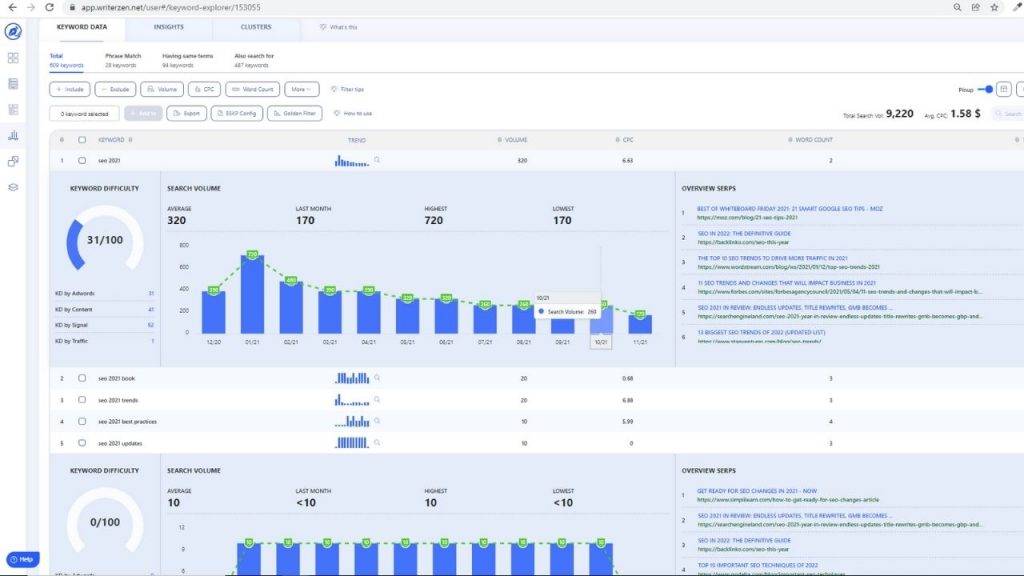Viewport: 1024px width, 576px height.
Task: Click the SERP Config button
Action: [237, 113]
